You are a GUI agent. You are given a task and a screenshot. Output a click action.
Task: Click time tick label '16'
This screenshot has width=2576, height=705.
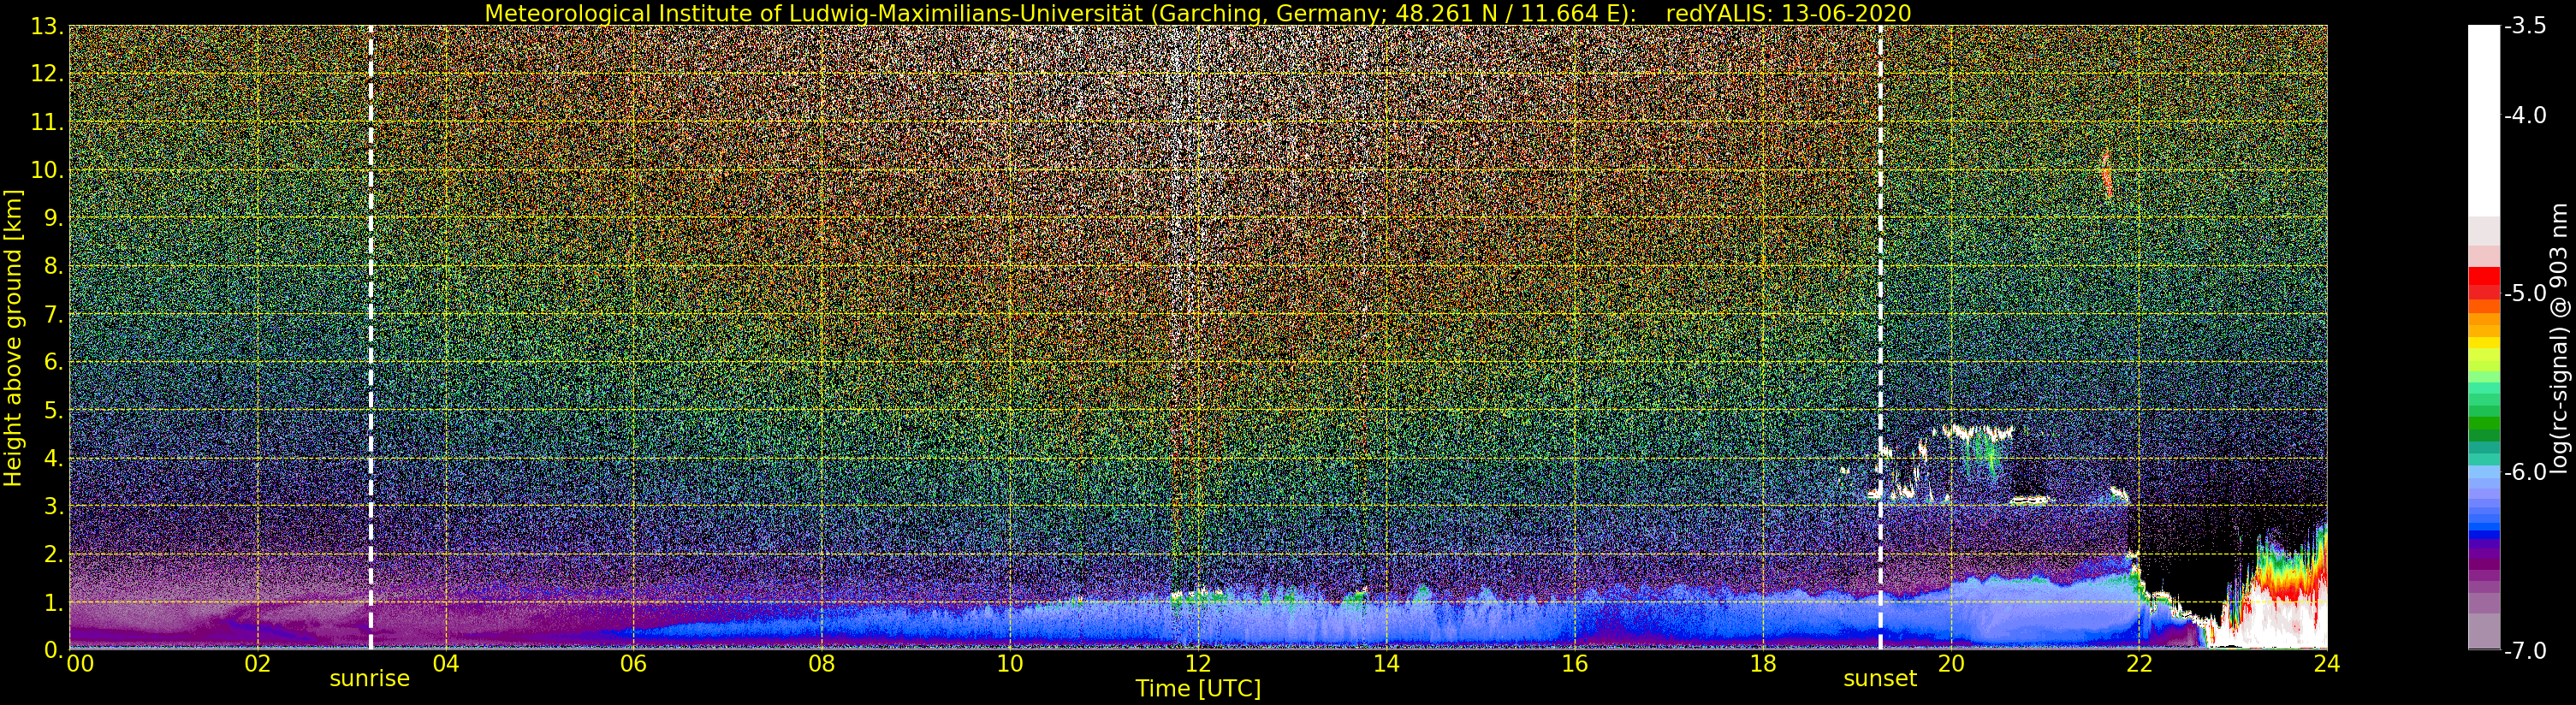[x=1574, y=663]
